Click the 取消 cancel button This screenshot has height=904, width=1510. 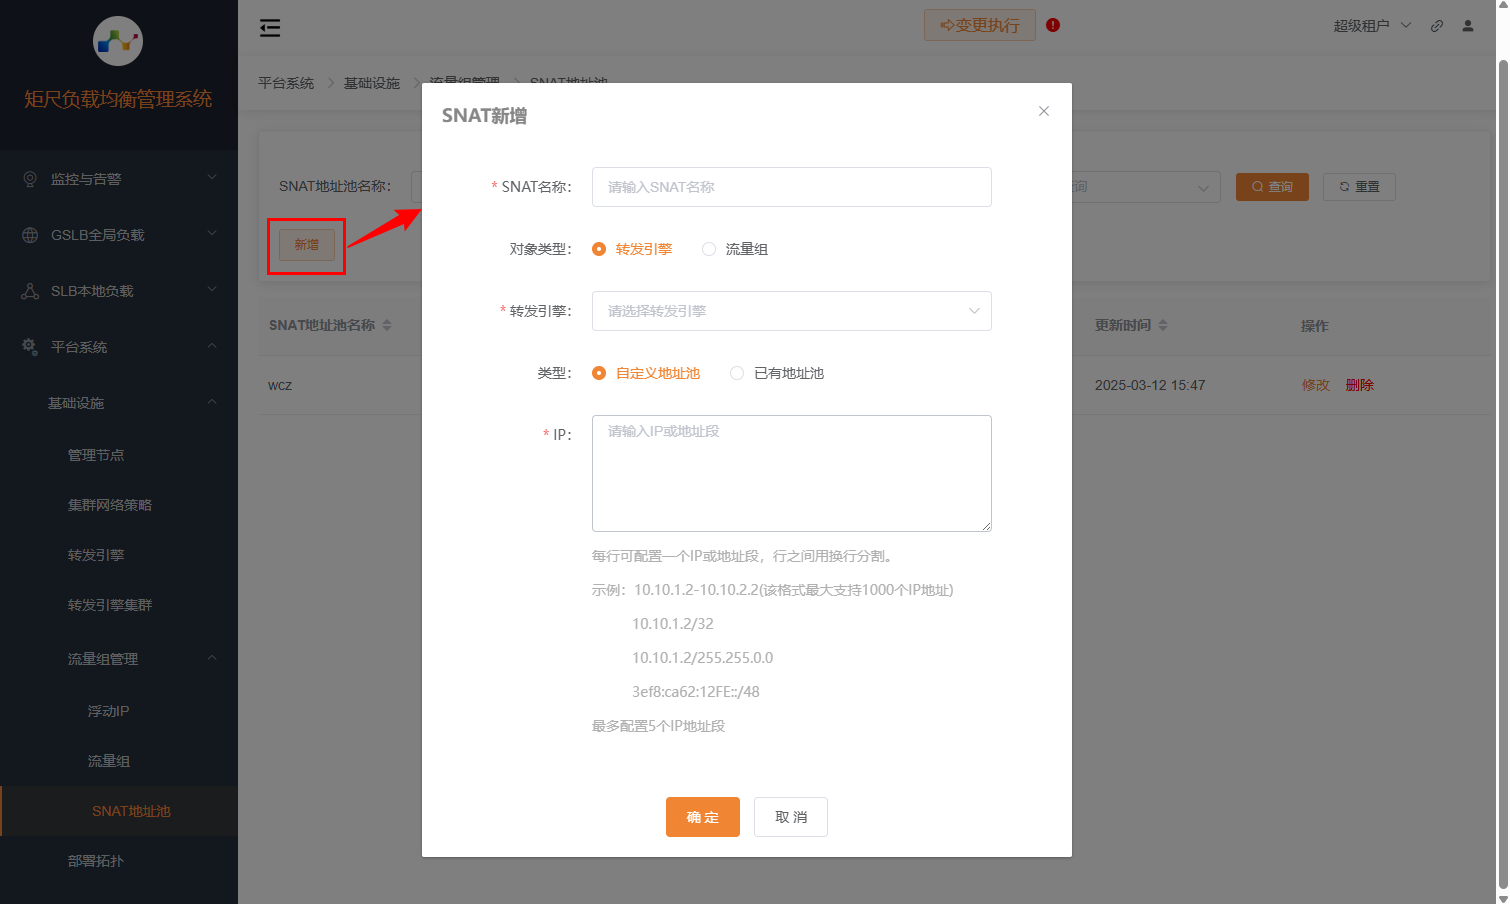click(790, 817)
